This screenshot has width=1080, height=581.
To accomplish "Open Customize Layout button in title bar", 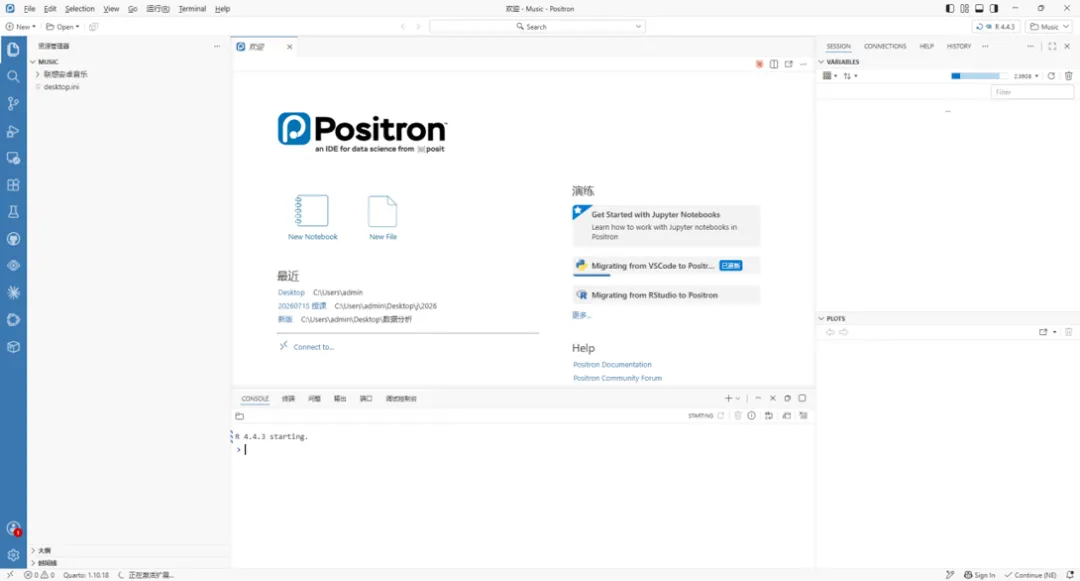I will click(964, 8).
